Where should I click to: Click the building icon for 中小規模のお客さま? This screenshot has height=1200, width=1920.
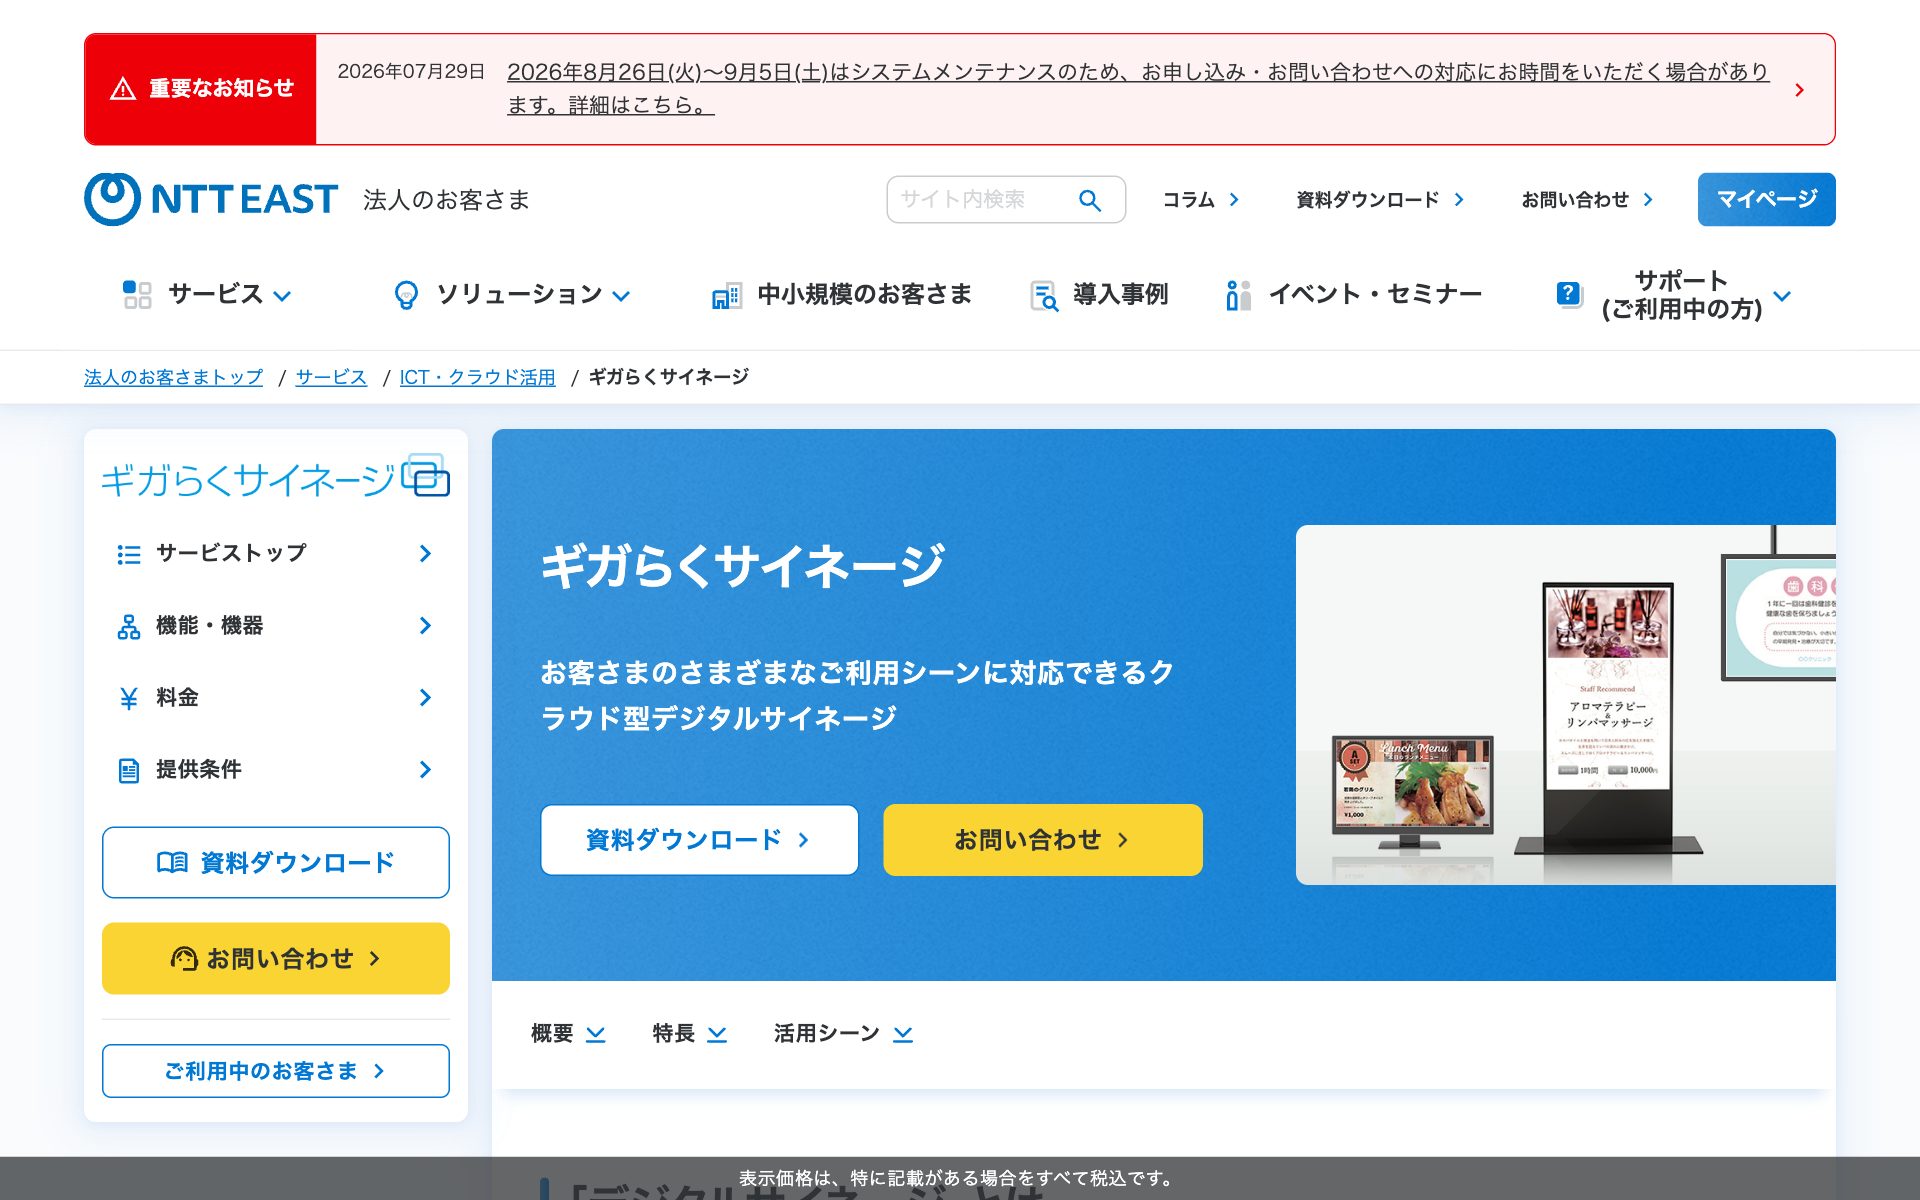(x=727, y=295)
